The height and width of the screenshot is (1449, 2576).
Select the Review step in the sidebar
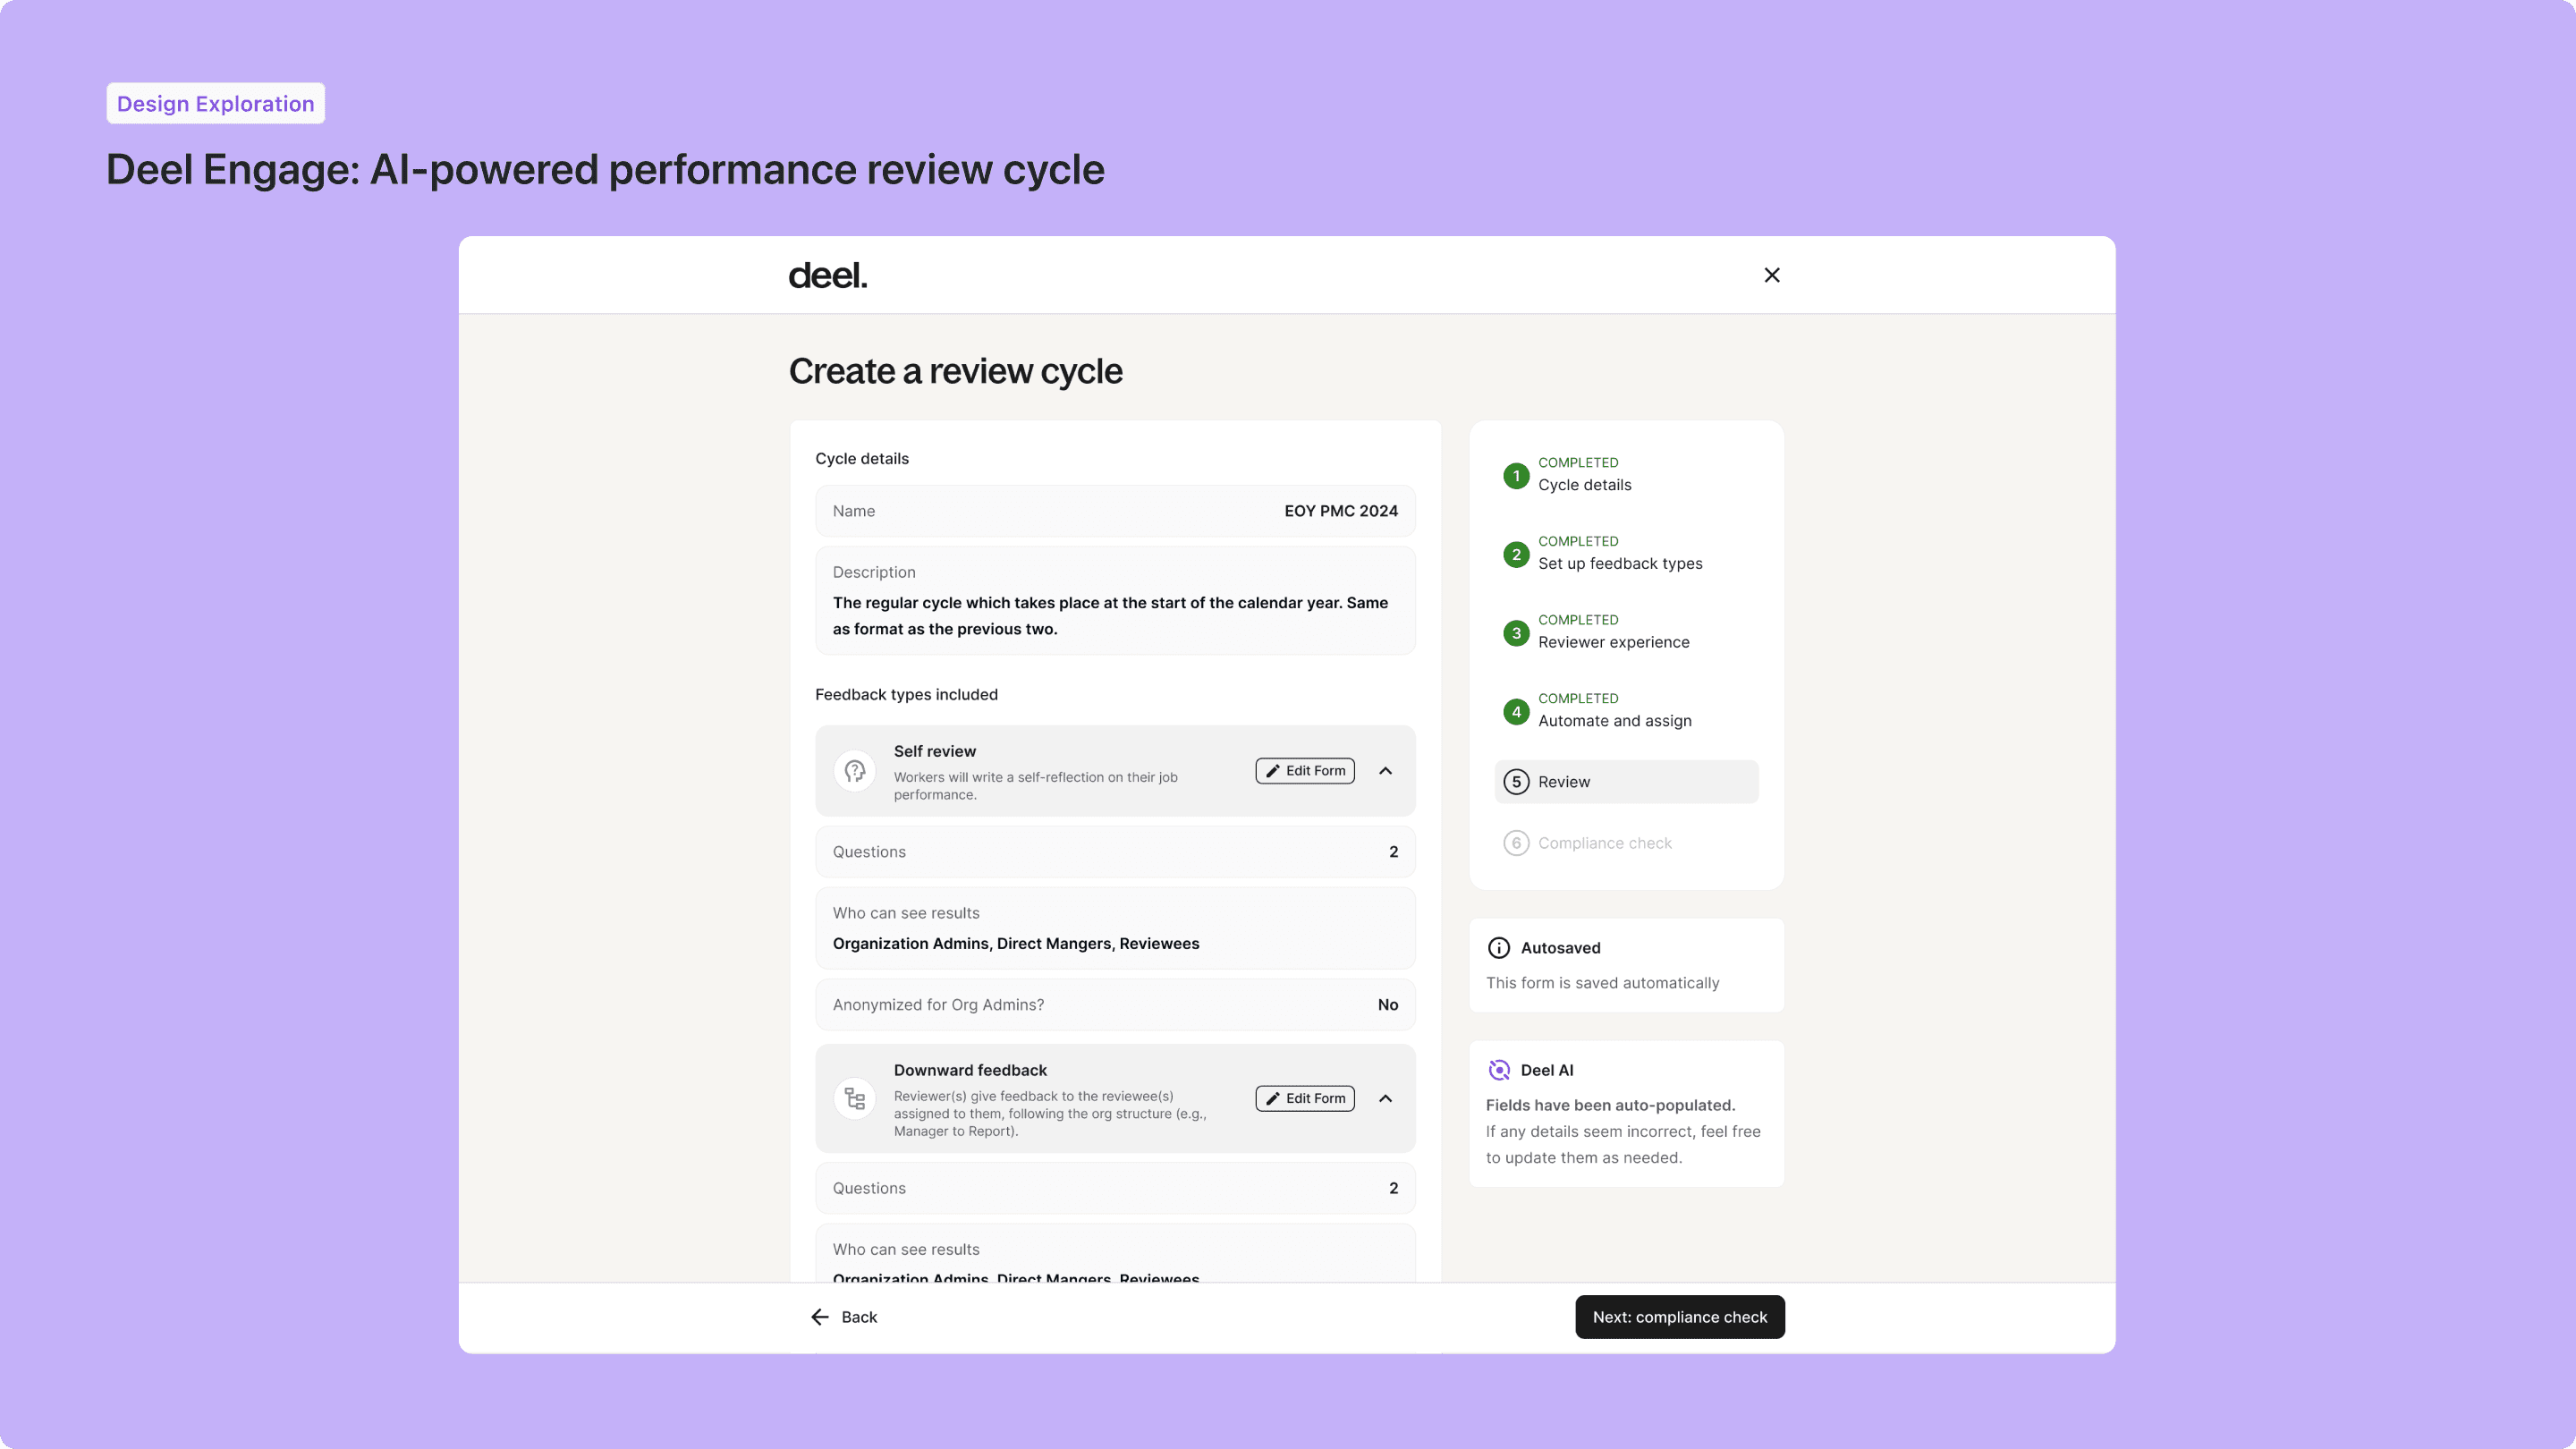point(1625,781)
